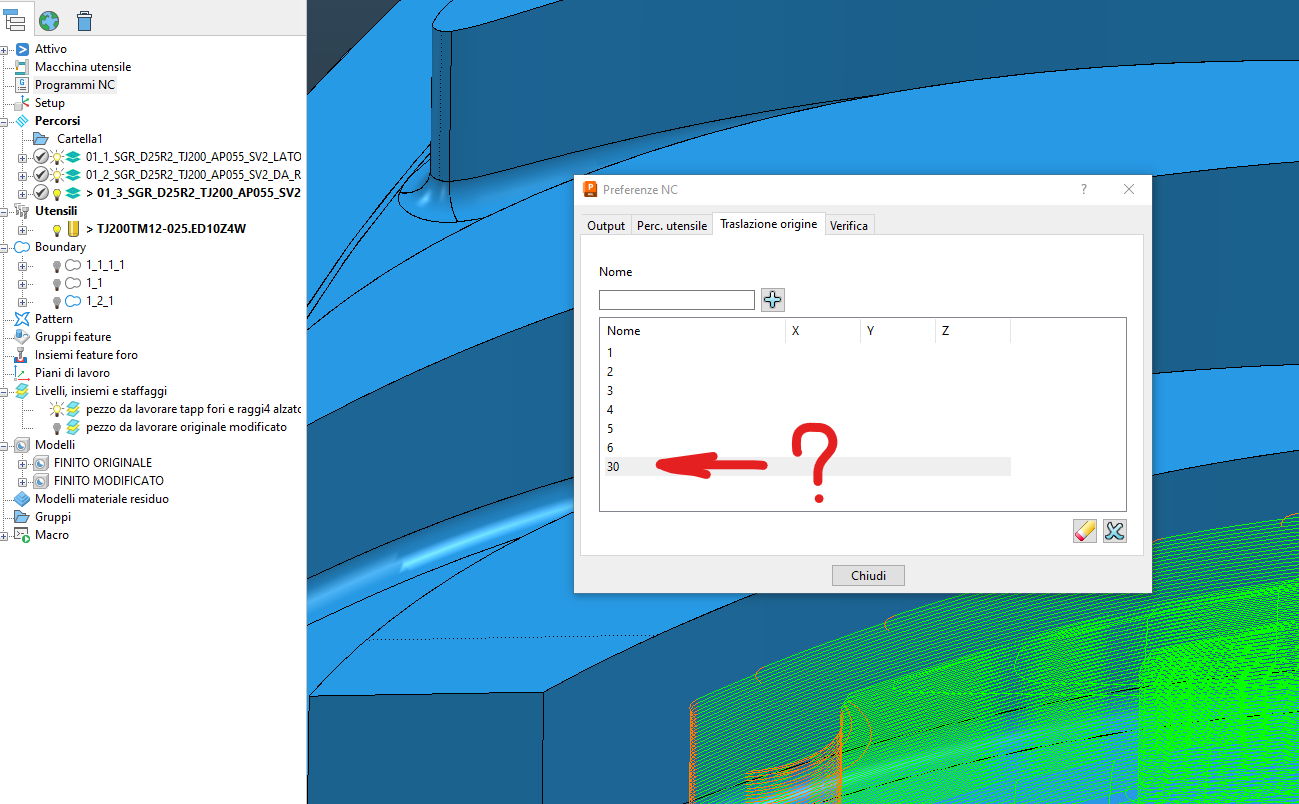
Task: Click the Piani di lavoro axes icon
Action: coord(22,373)
